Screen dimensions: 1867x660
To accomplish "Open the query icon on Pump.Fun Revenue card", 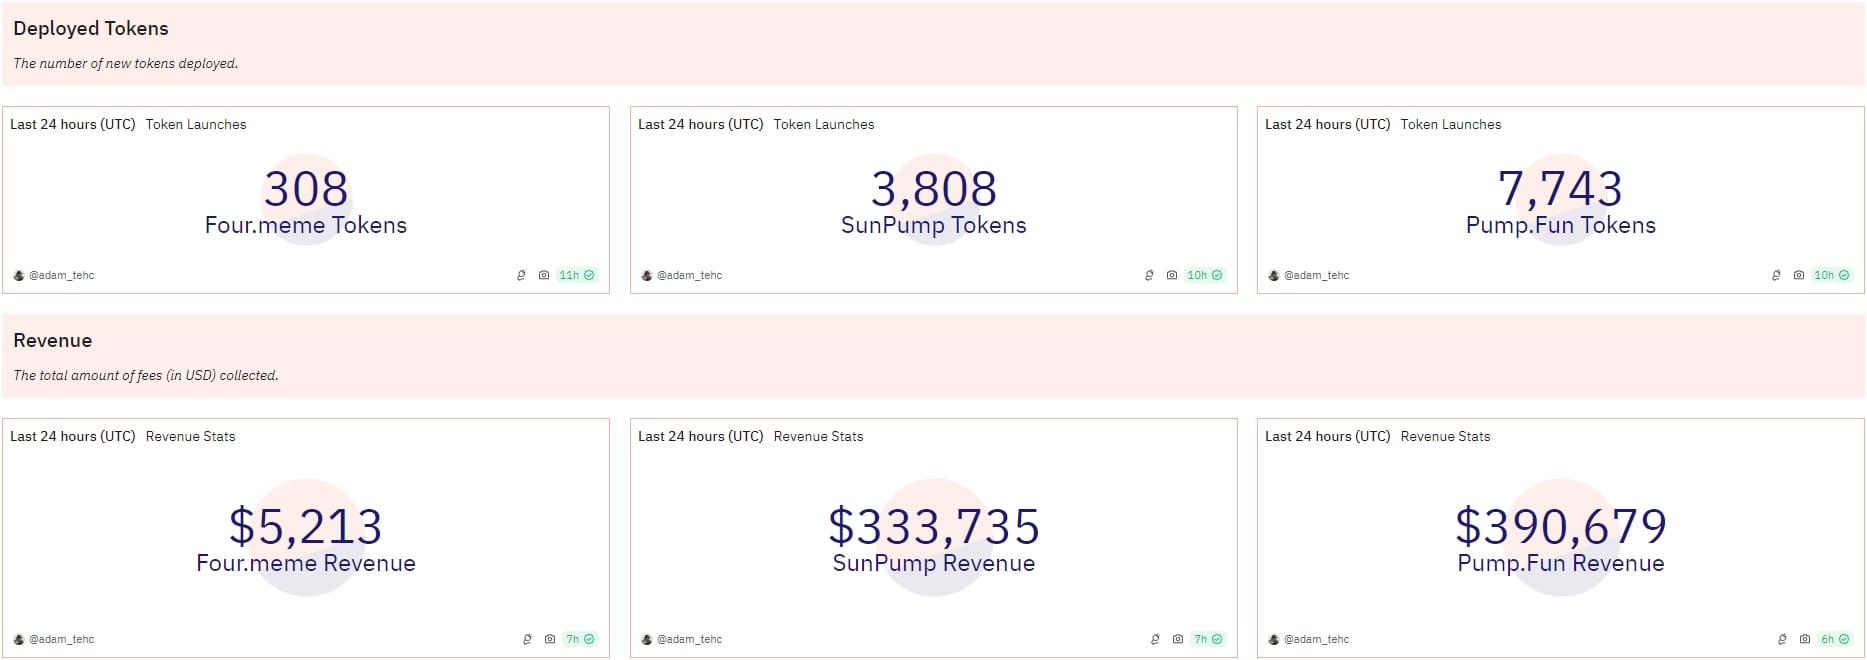I will pos(1780,639).
